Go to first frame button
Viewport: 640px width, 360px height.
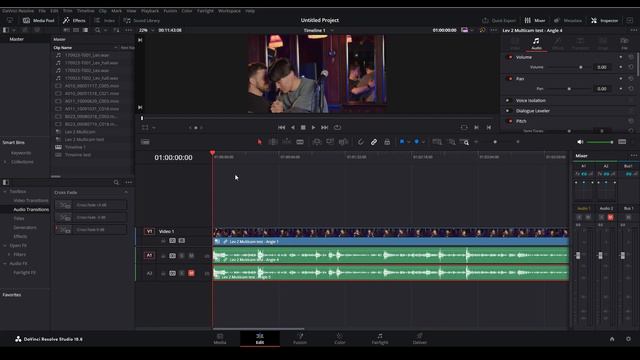[281, 127]
